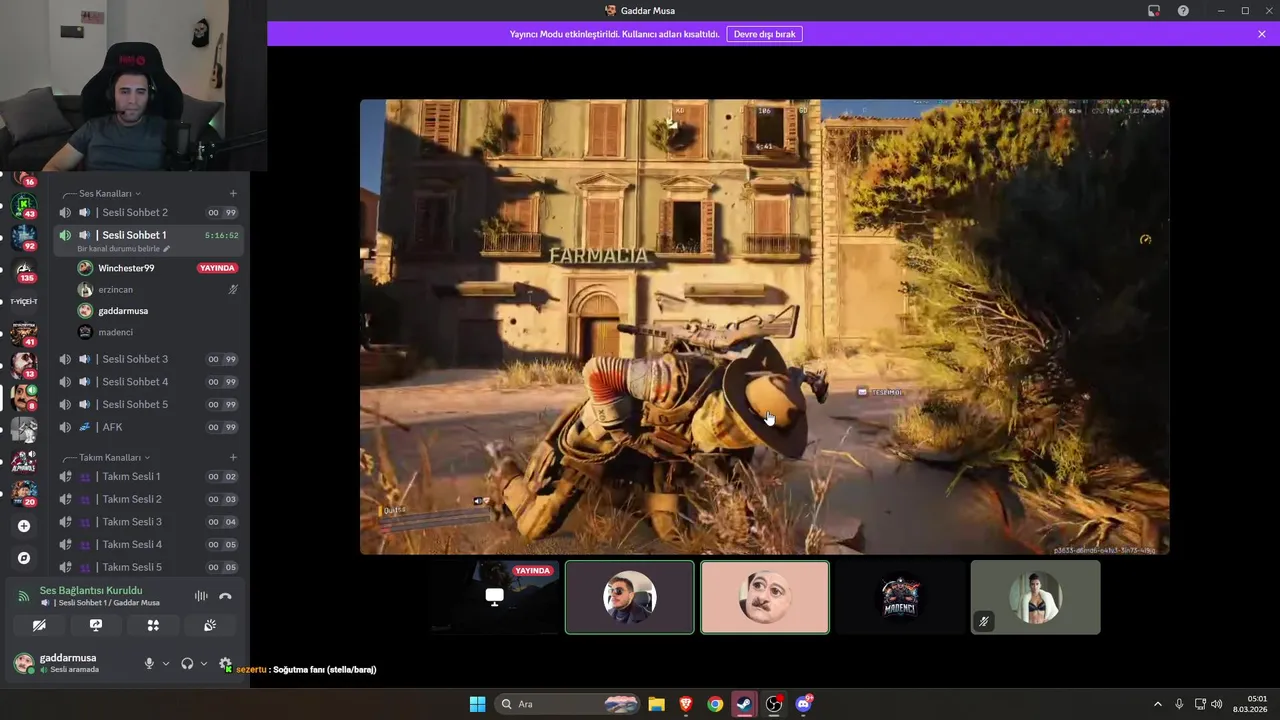
Task: Open Brave browser from the taskbar
Action: (x=686, y=704)
